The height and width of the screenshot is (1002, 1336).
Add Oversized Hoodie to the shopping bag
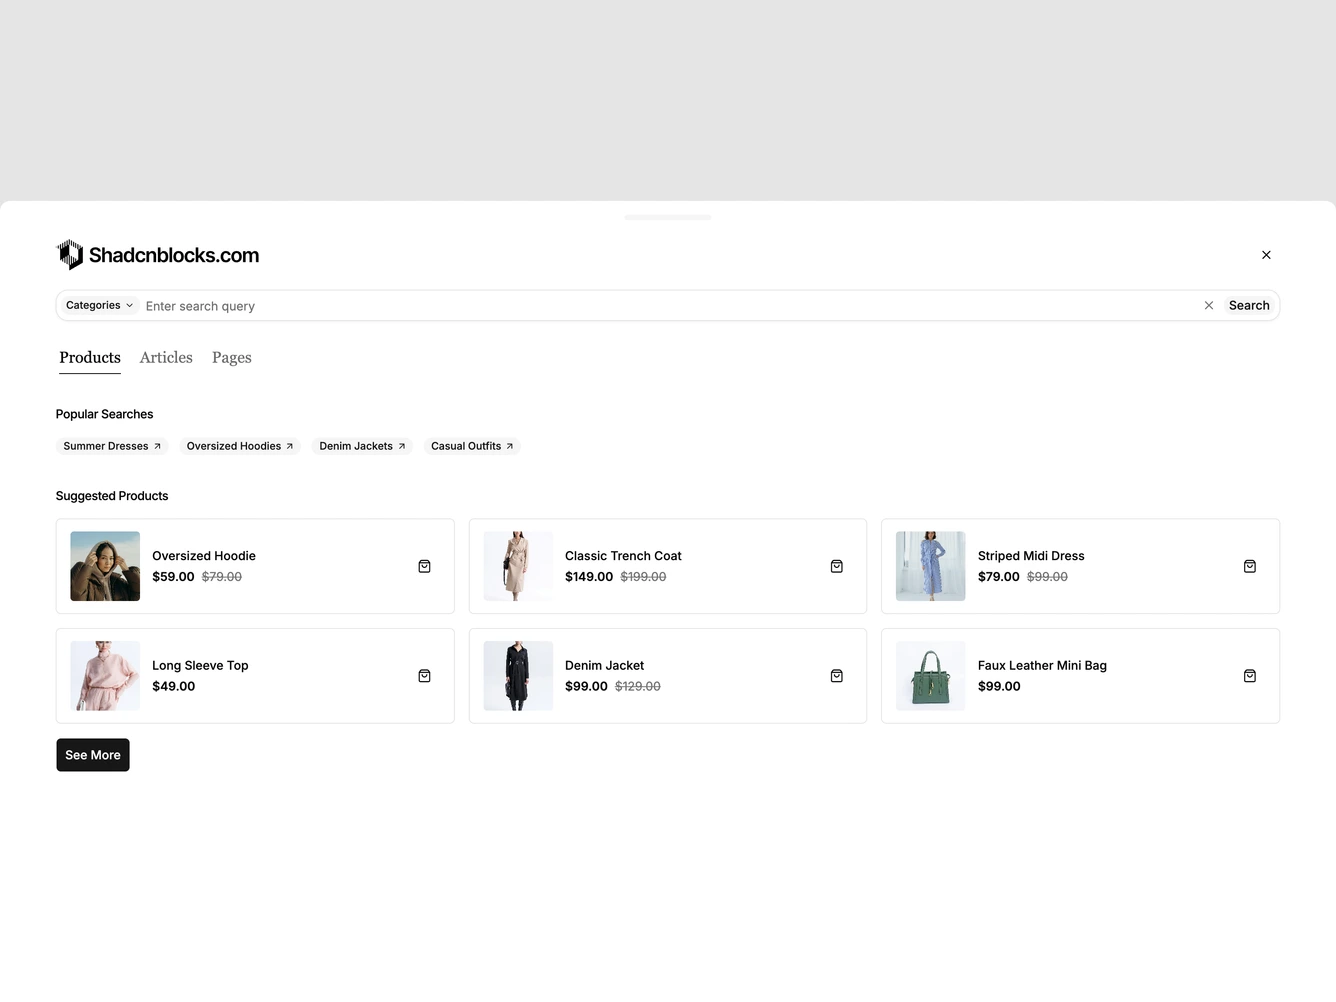424,567
